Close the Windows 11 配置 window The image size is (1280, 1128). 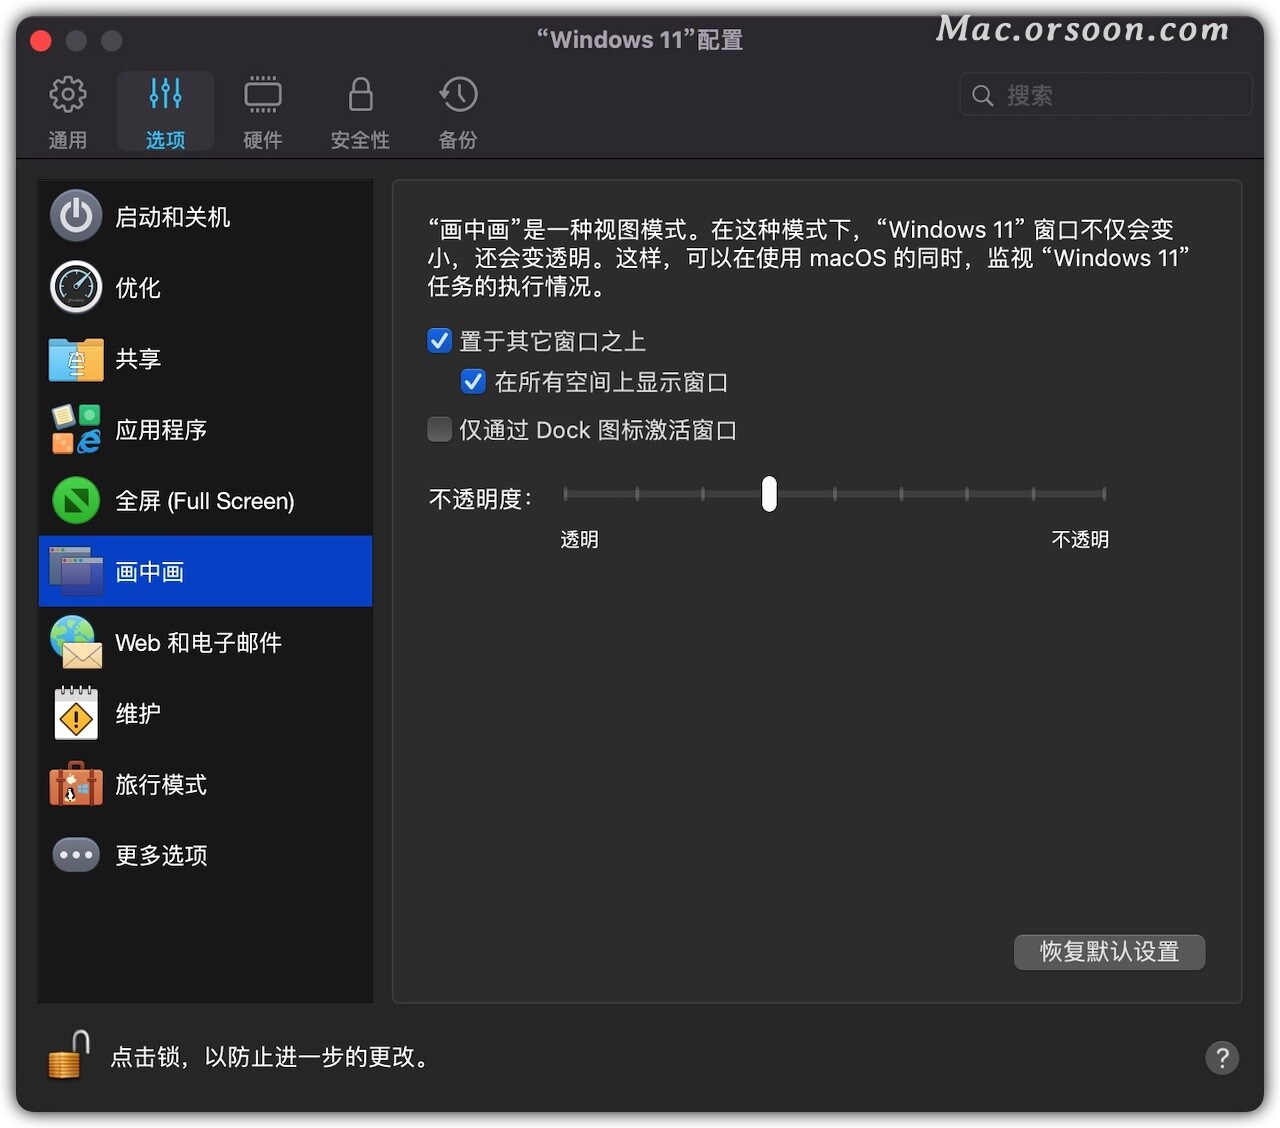click(41, 40)
